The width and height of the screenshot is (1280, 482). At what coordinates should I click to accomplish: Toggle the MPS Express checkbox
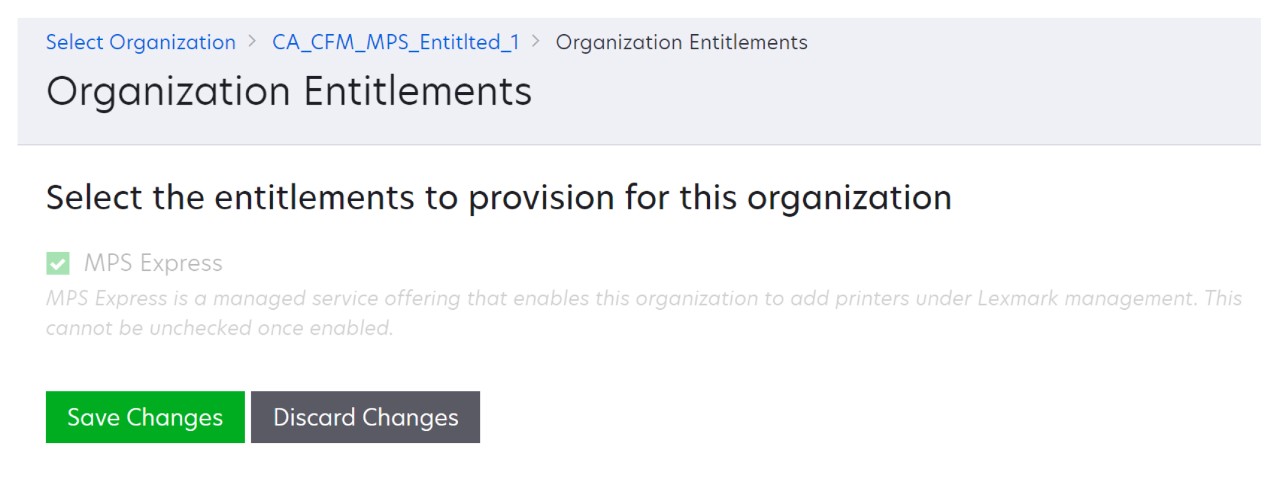58,264
